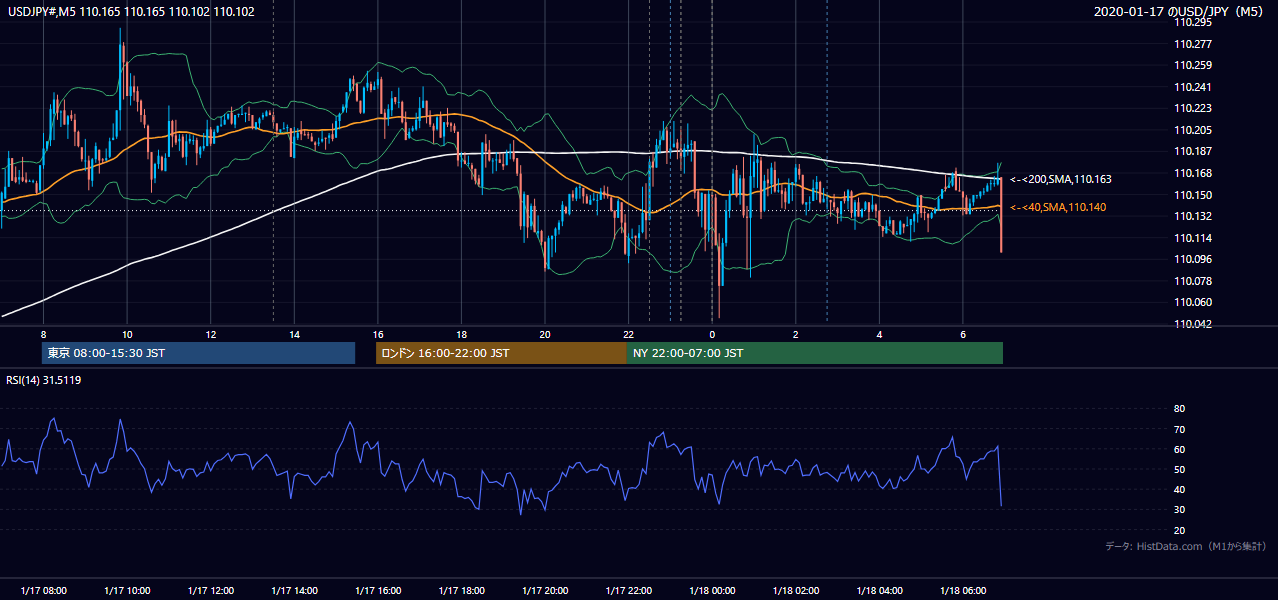The image size is (1278, 600).
Task: Click RSI scale value 20
Action: click(1180, 530)
